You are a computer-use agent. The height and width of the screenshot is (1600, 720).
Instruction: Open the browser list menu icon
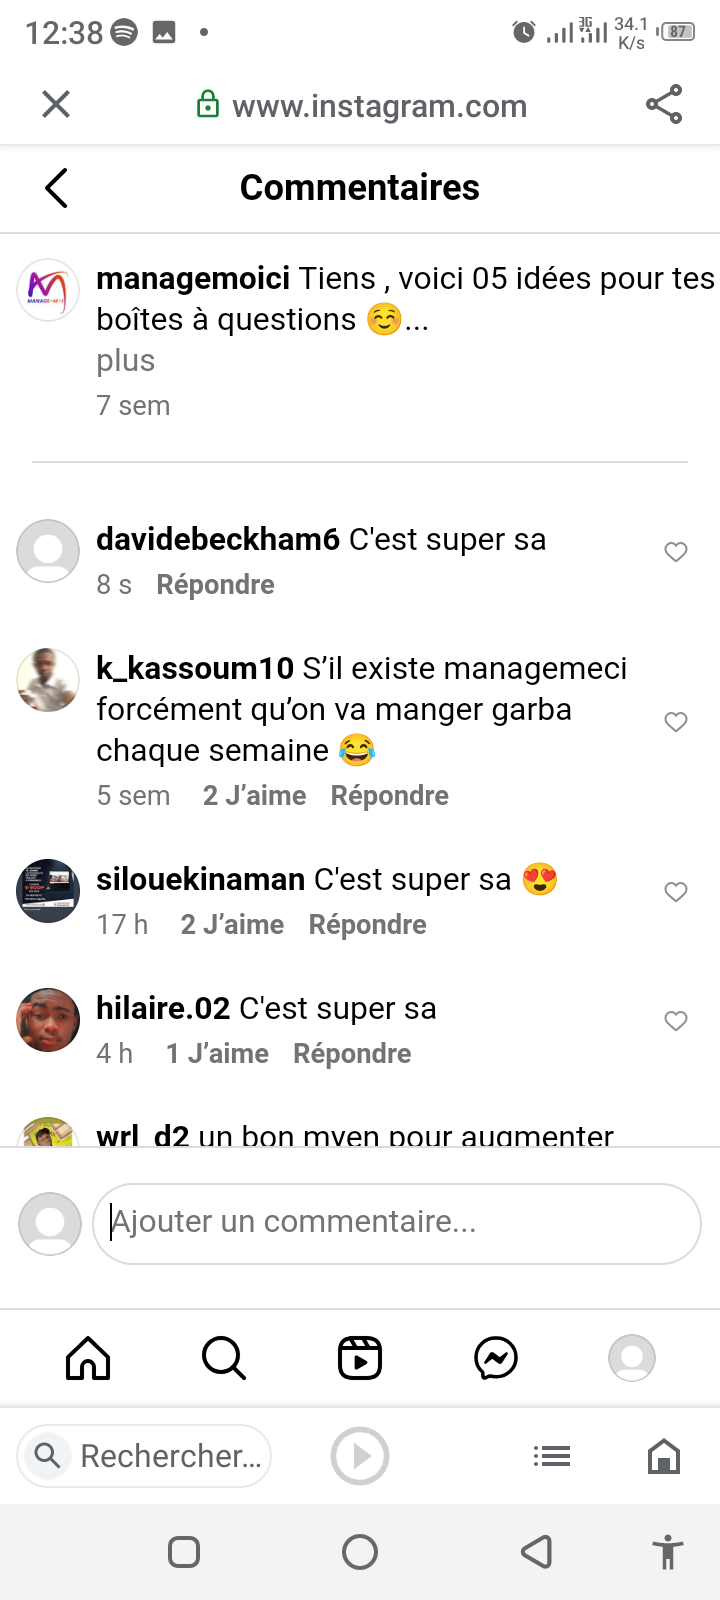pyautogui.click(x=552, y=1456)
